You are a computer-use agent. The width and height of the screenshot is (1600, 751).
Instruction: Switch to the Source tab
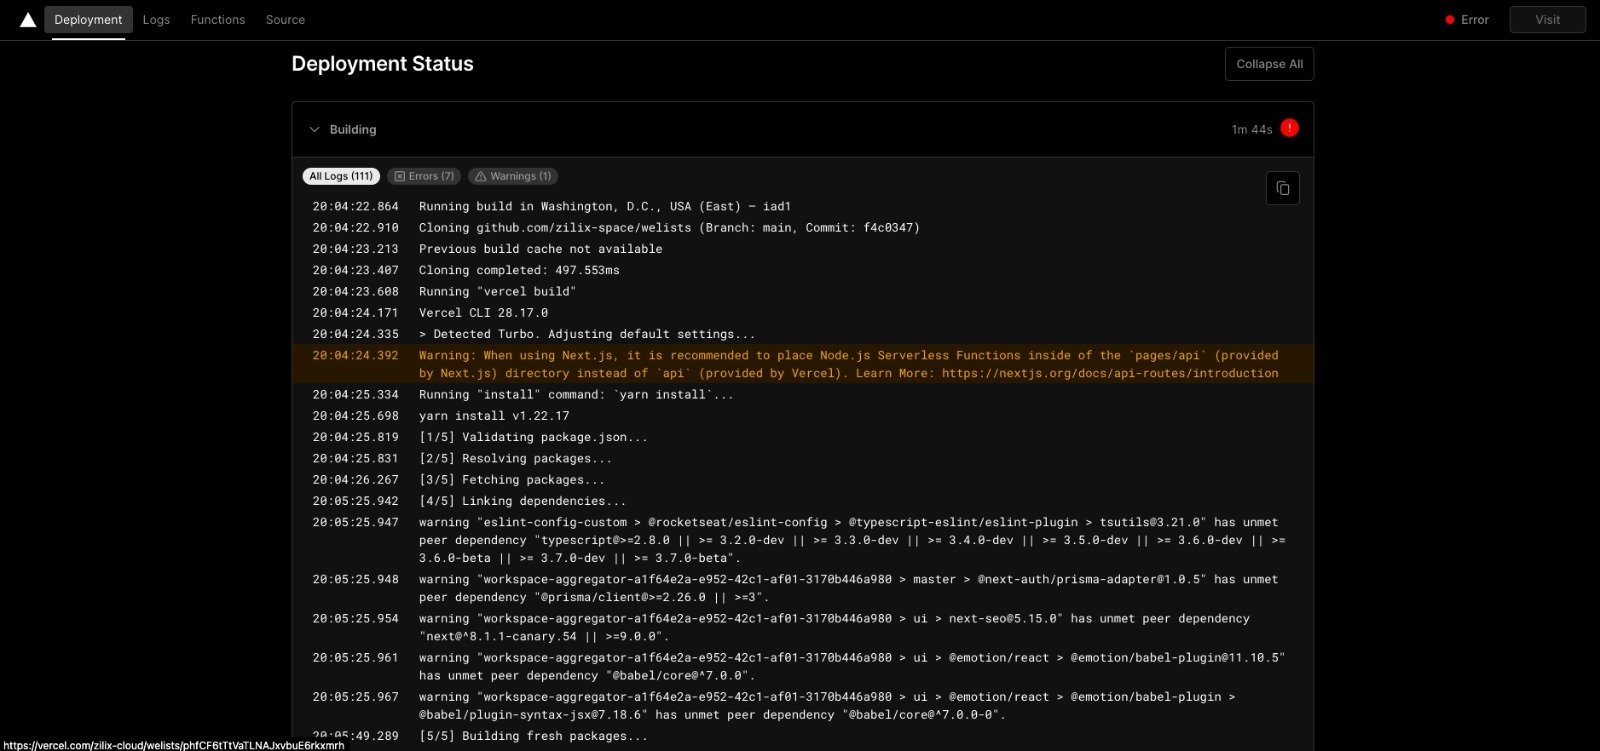tap(285, 20)
